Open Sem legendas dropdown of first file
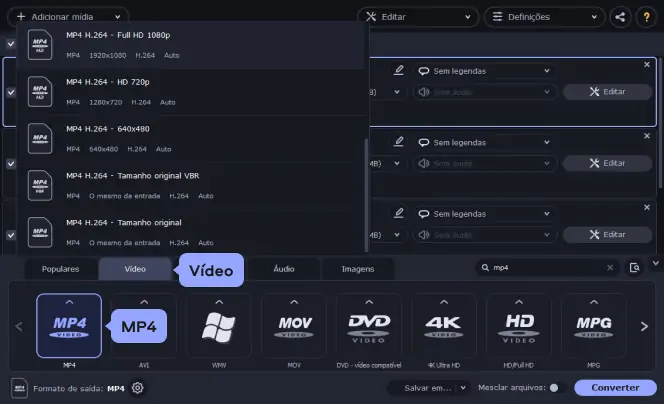 pyautogui.click(x=484, y=71)
